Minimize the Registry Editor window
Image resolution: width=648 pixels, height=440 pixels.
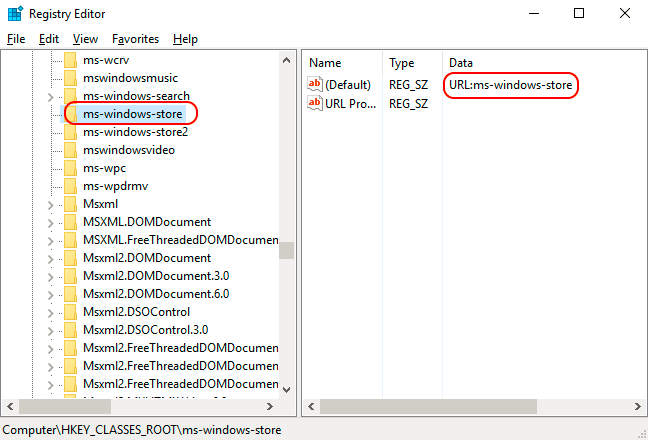[x=534, y=14]
